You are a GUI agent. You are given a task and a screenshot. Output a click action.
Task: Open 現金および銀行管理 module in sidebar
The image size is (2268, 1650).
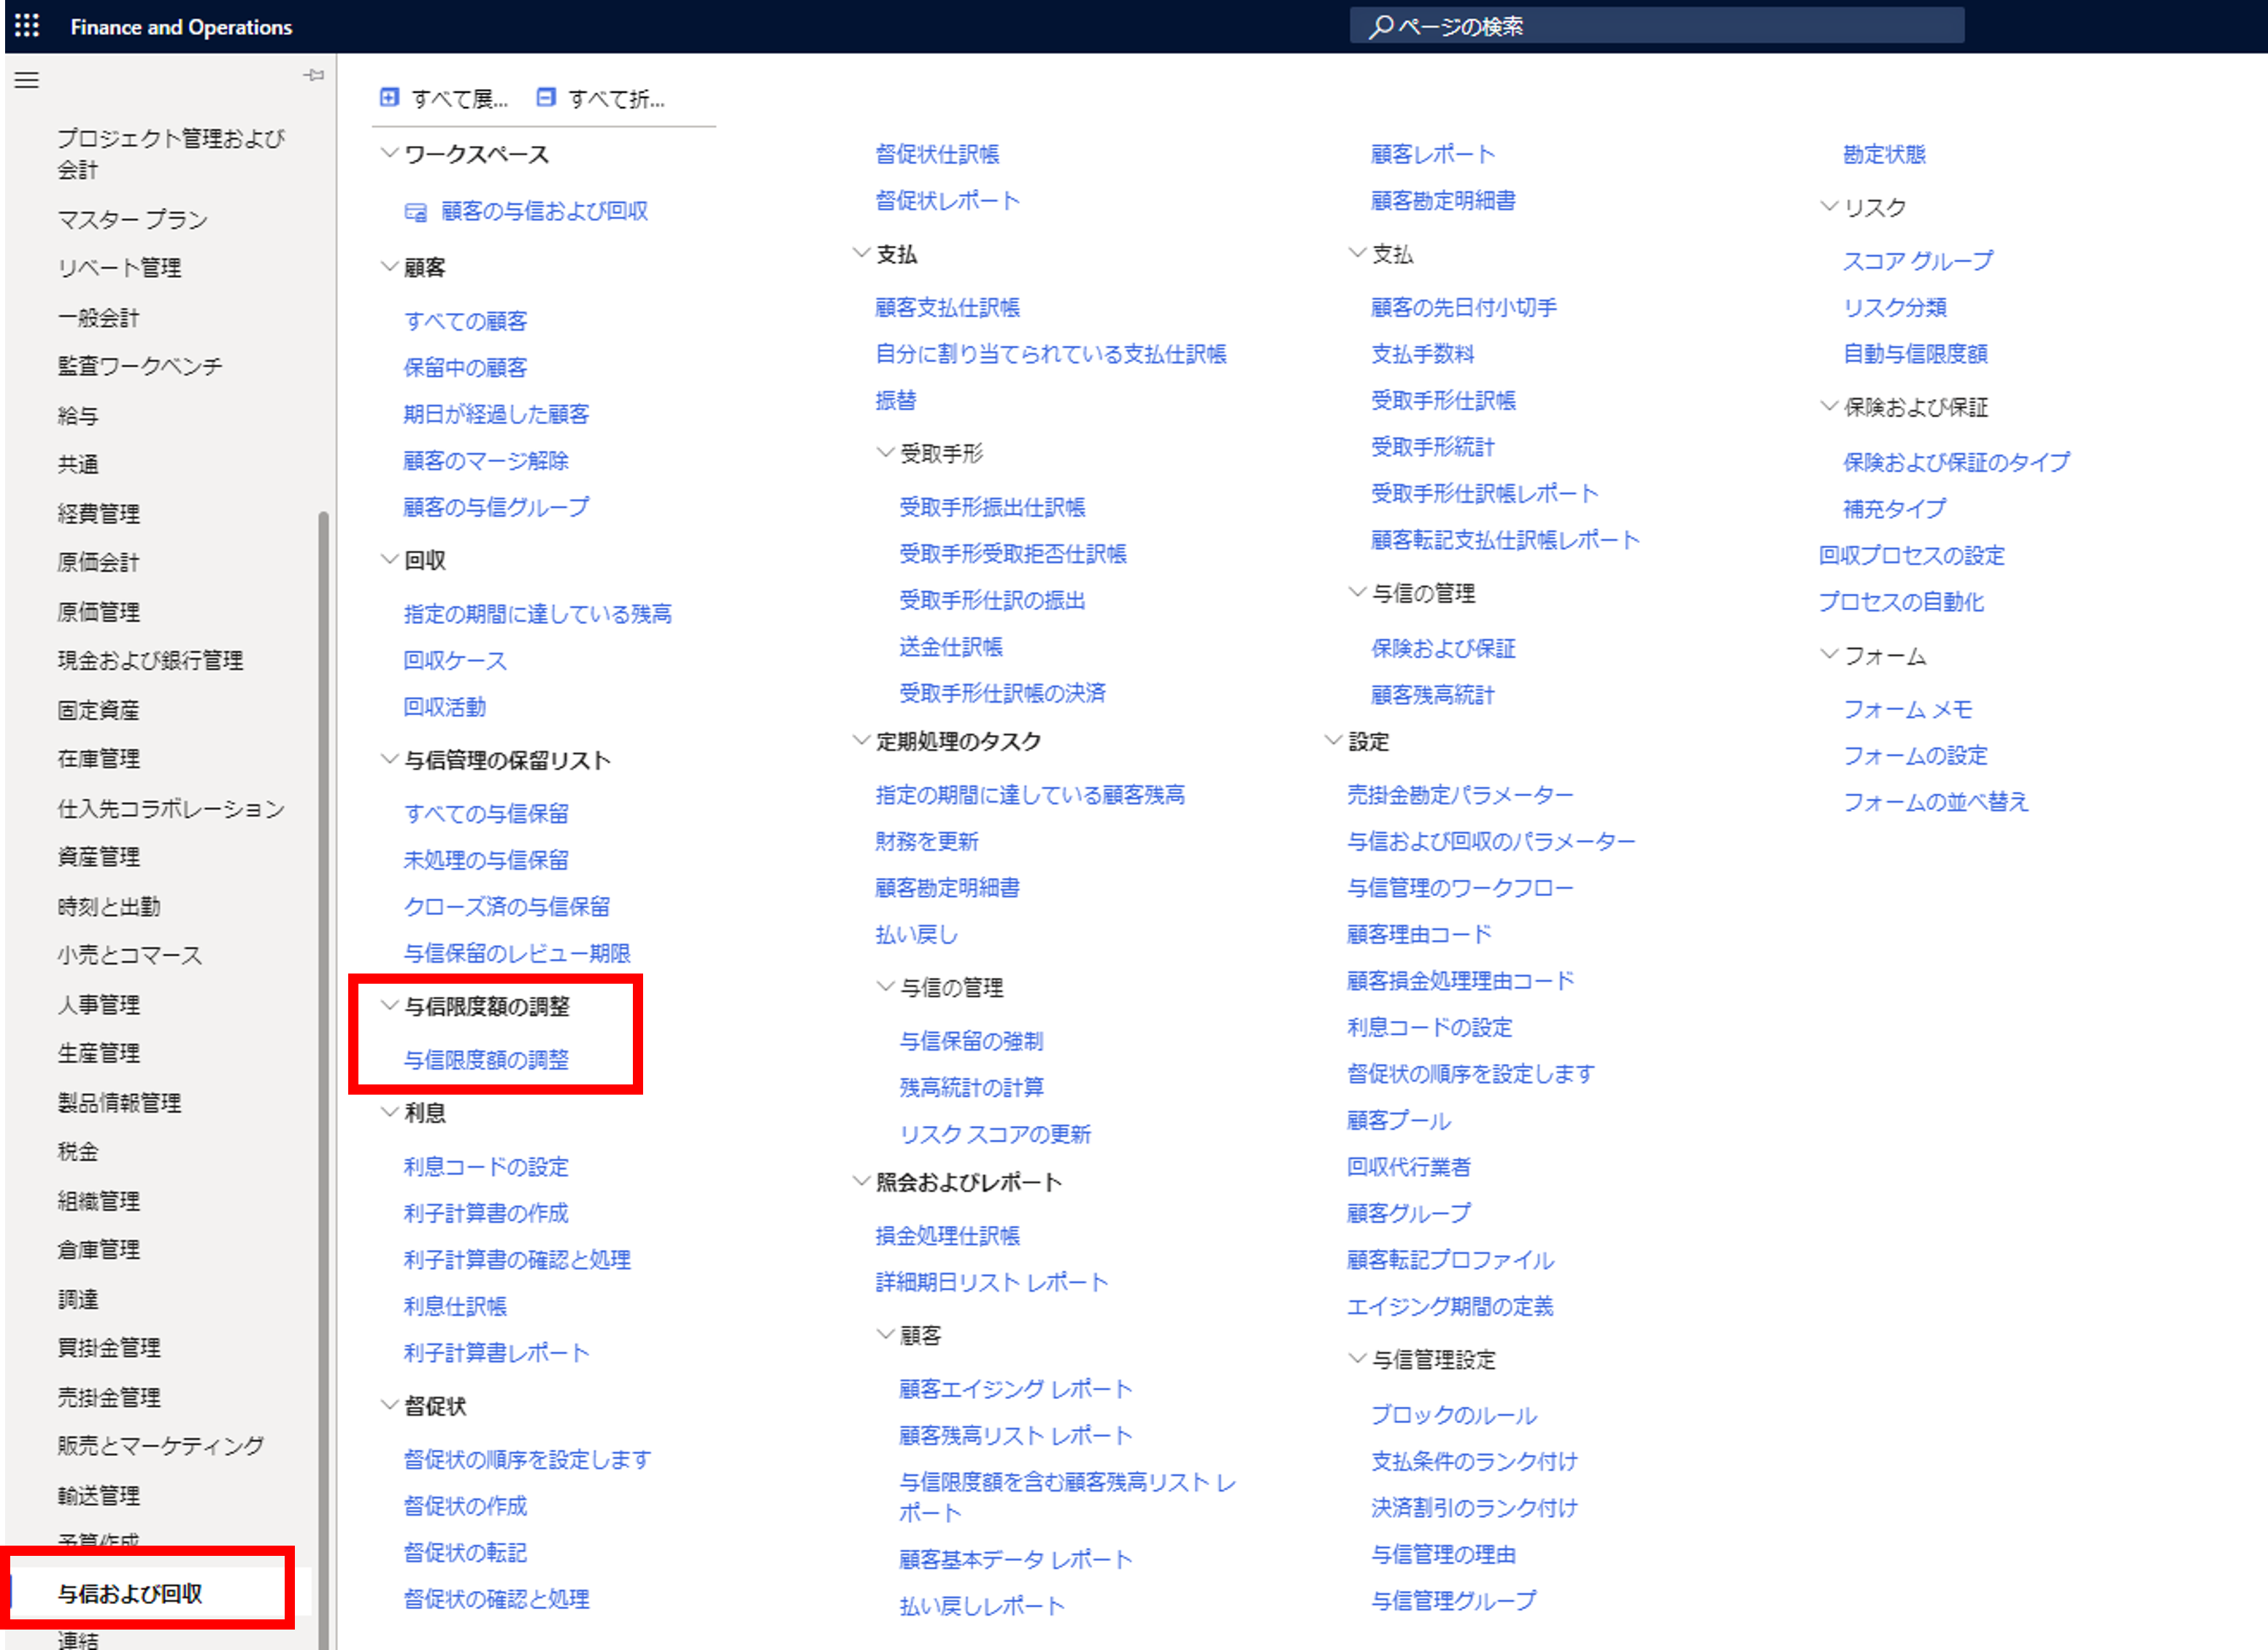tap(150, 660)
